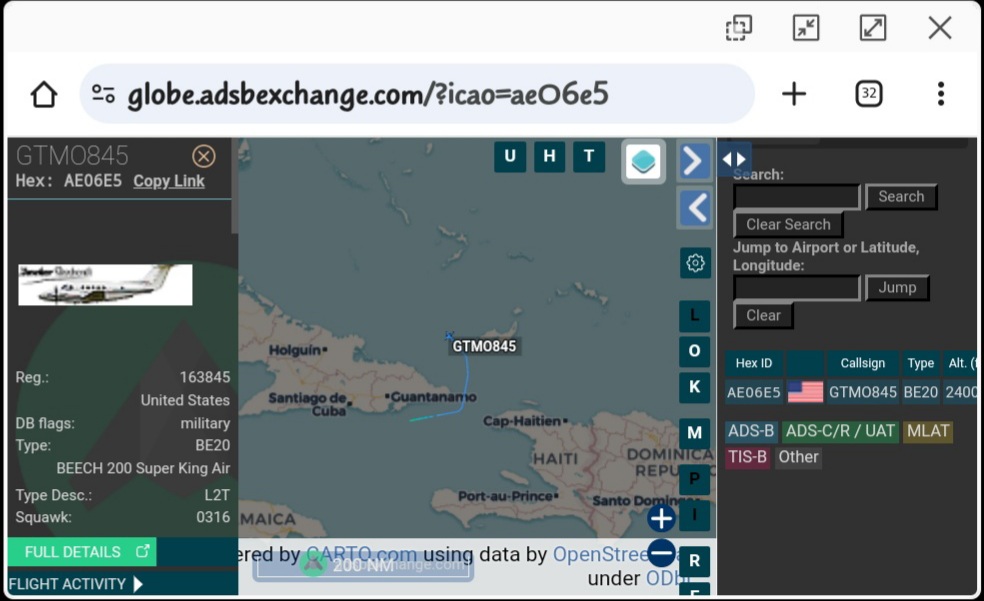Click the CARTO.com attribution link

pos(361,555)
